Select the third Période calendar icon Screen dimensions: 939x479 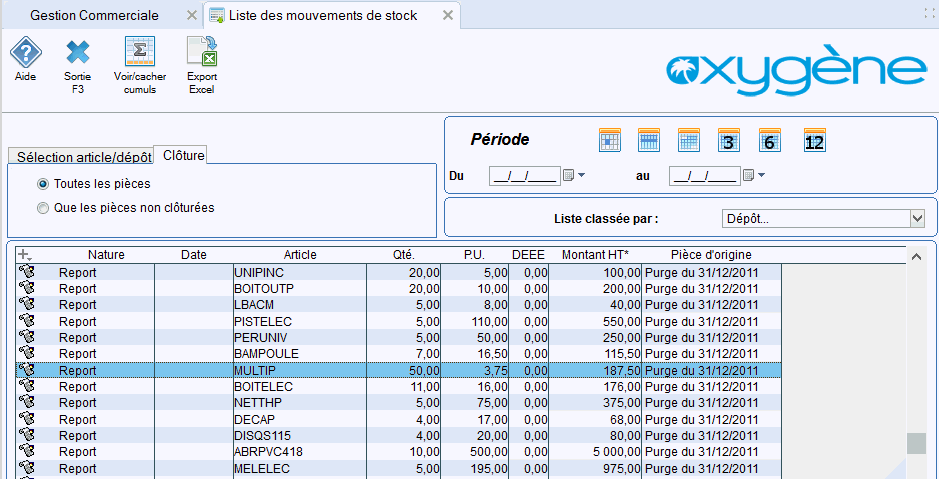(x=689, y=140)
